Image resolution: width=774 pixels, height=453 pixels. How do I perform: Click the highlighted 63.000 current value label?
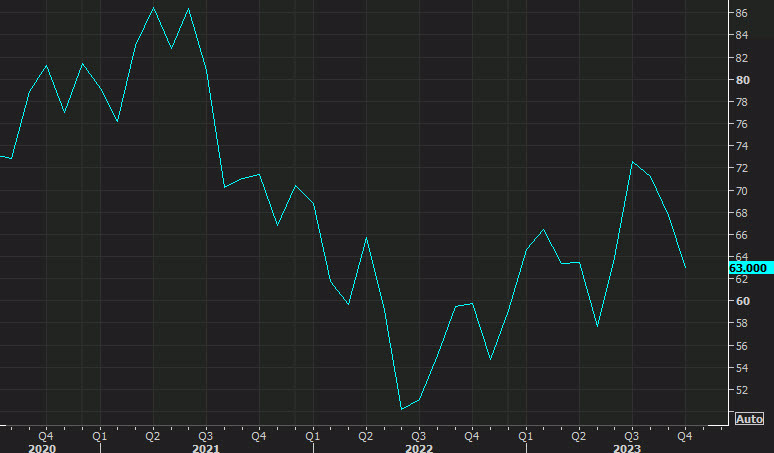click(748, 268)
